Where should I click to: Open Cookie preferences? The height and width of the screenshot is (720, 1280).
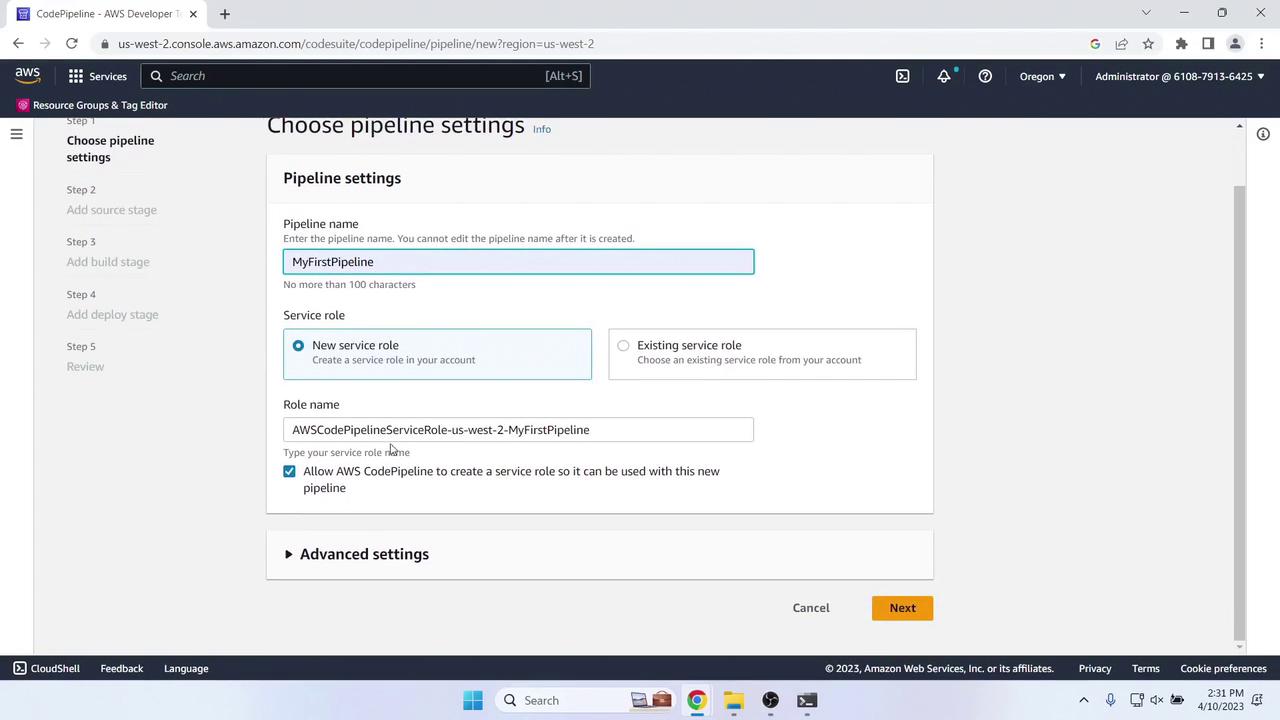pos(1224,669)
